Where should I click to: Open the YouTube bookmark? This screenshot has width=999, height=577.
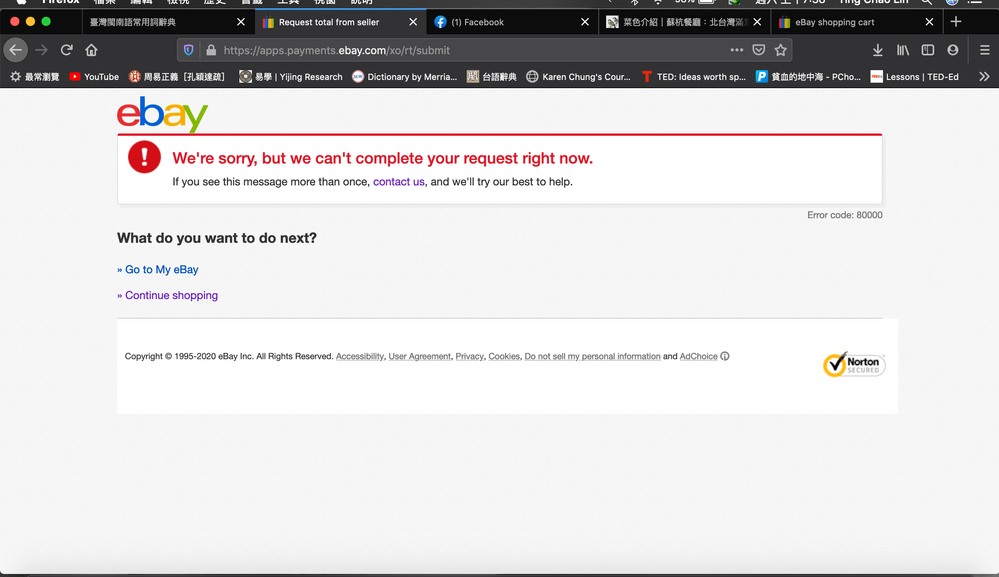(94, 77)
